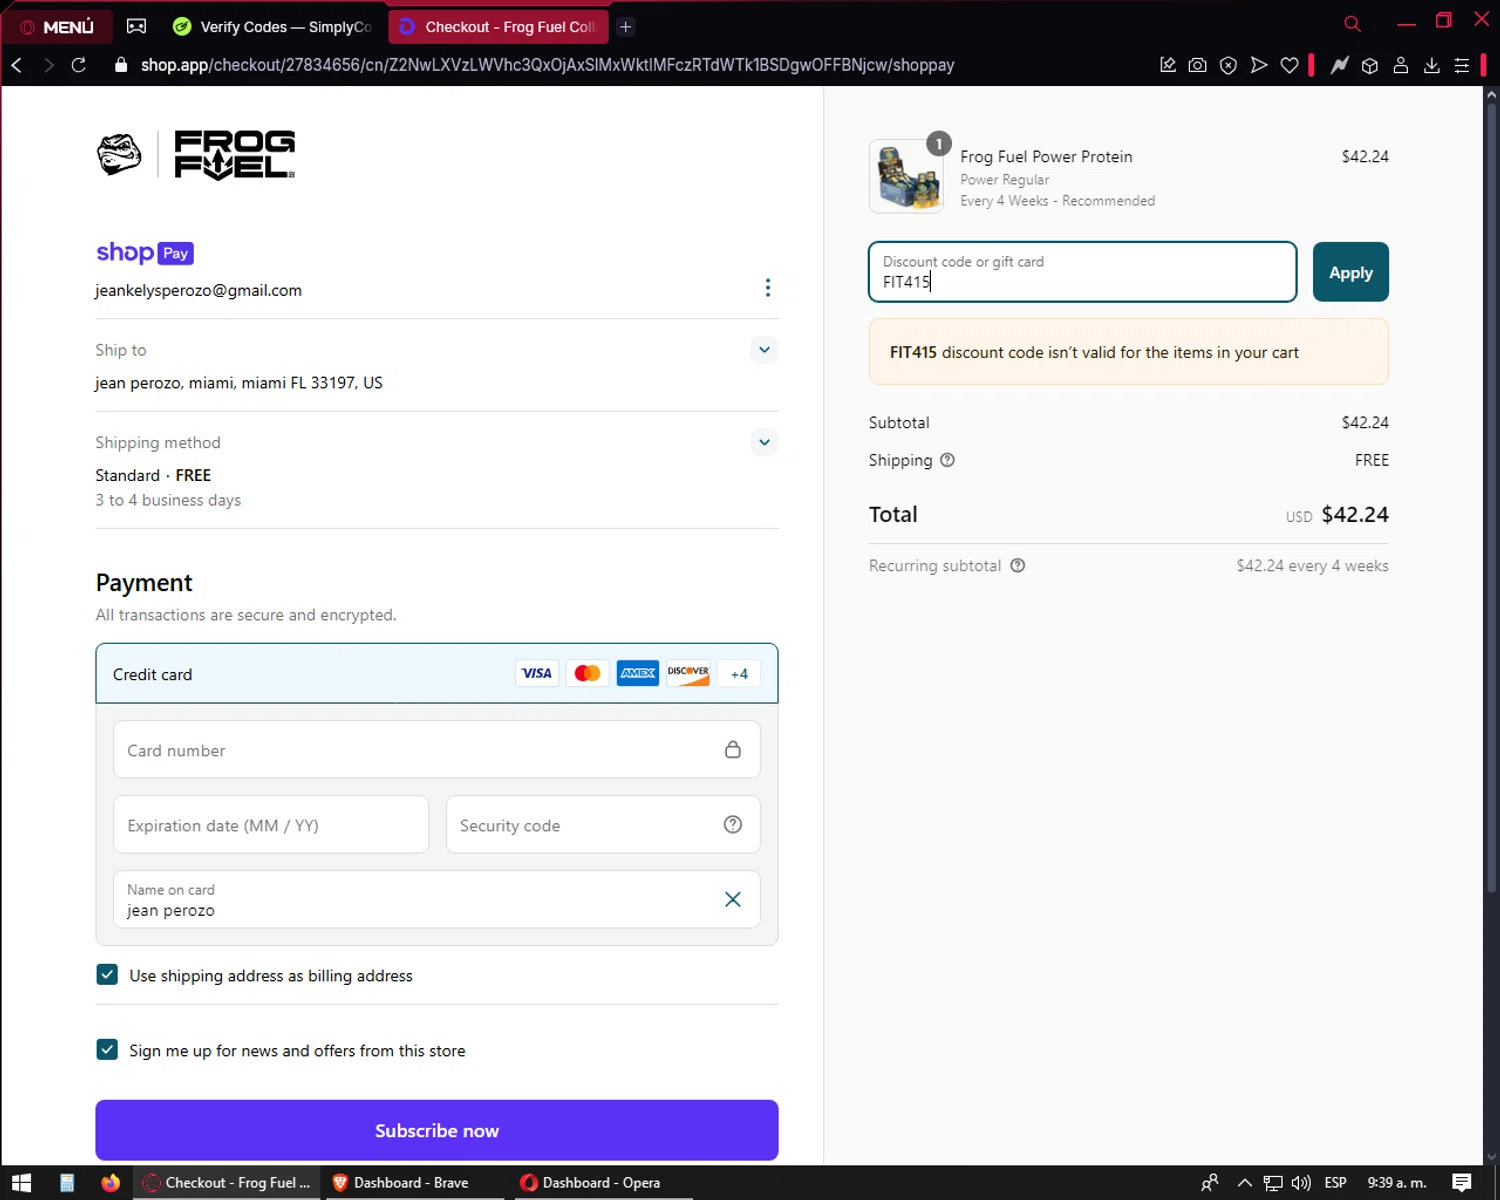This screenshot has width=1500, height=1200.
Task: Open a new tab with the plus button
Action: 625,27
